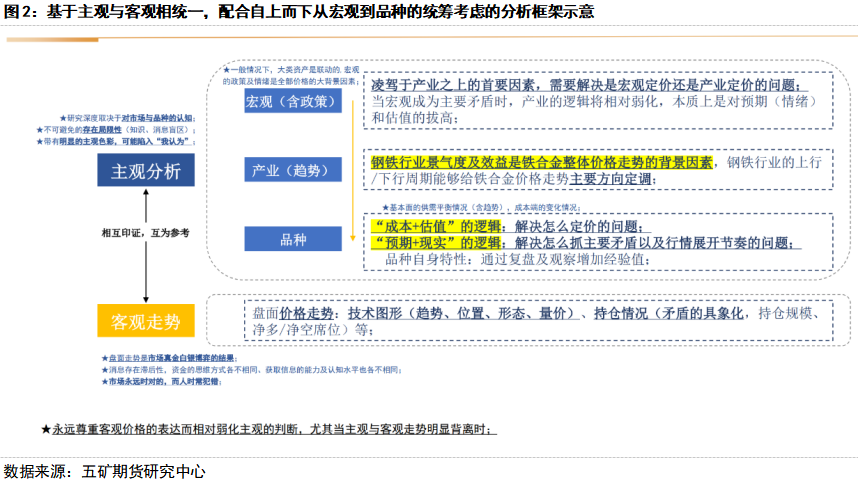Click the underlined 主要方向定调 text
This screenshot has height=482, width=858.
pos(610,179)
